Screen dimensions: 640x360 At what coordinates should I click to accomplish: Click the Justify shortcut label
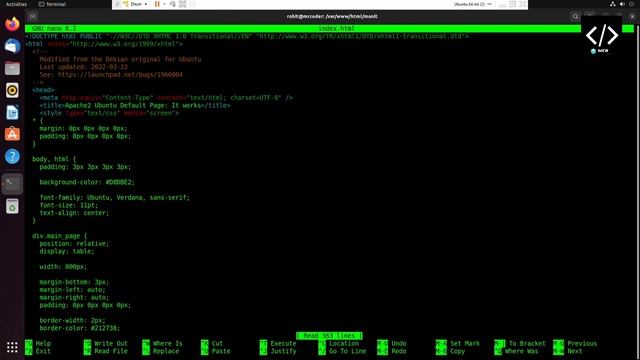coord(283,351)
